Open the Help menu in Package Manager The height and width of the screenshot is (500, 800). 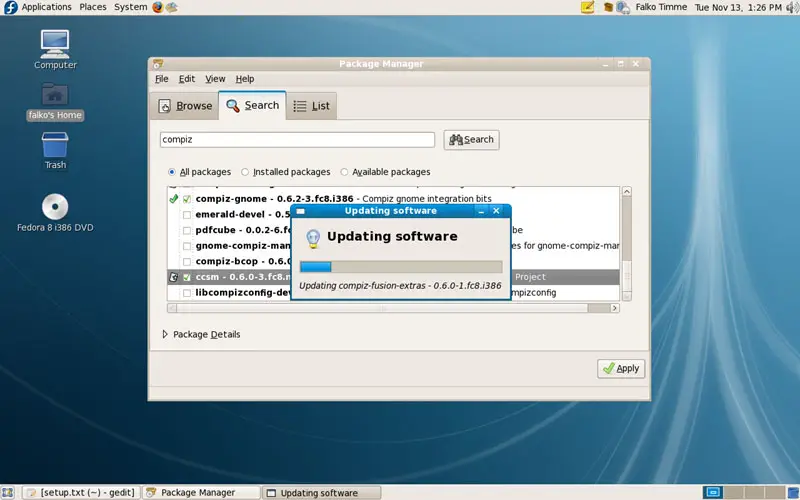(x=245, y=79)
